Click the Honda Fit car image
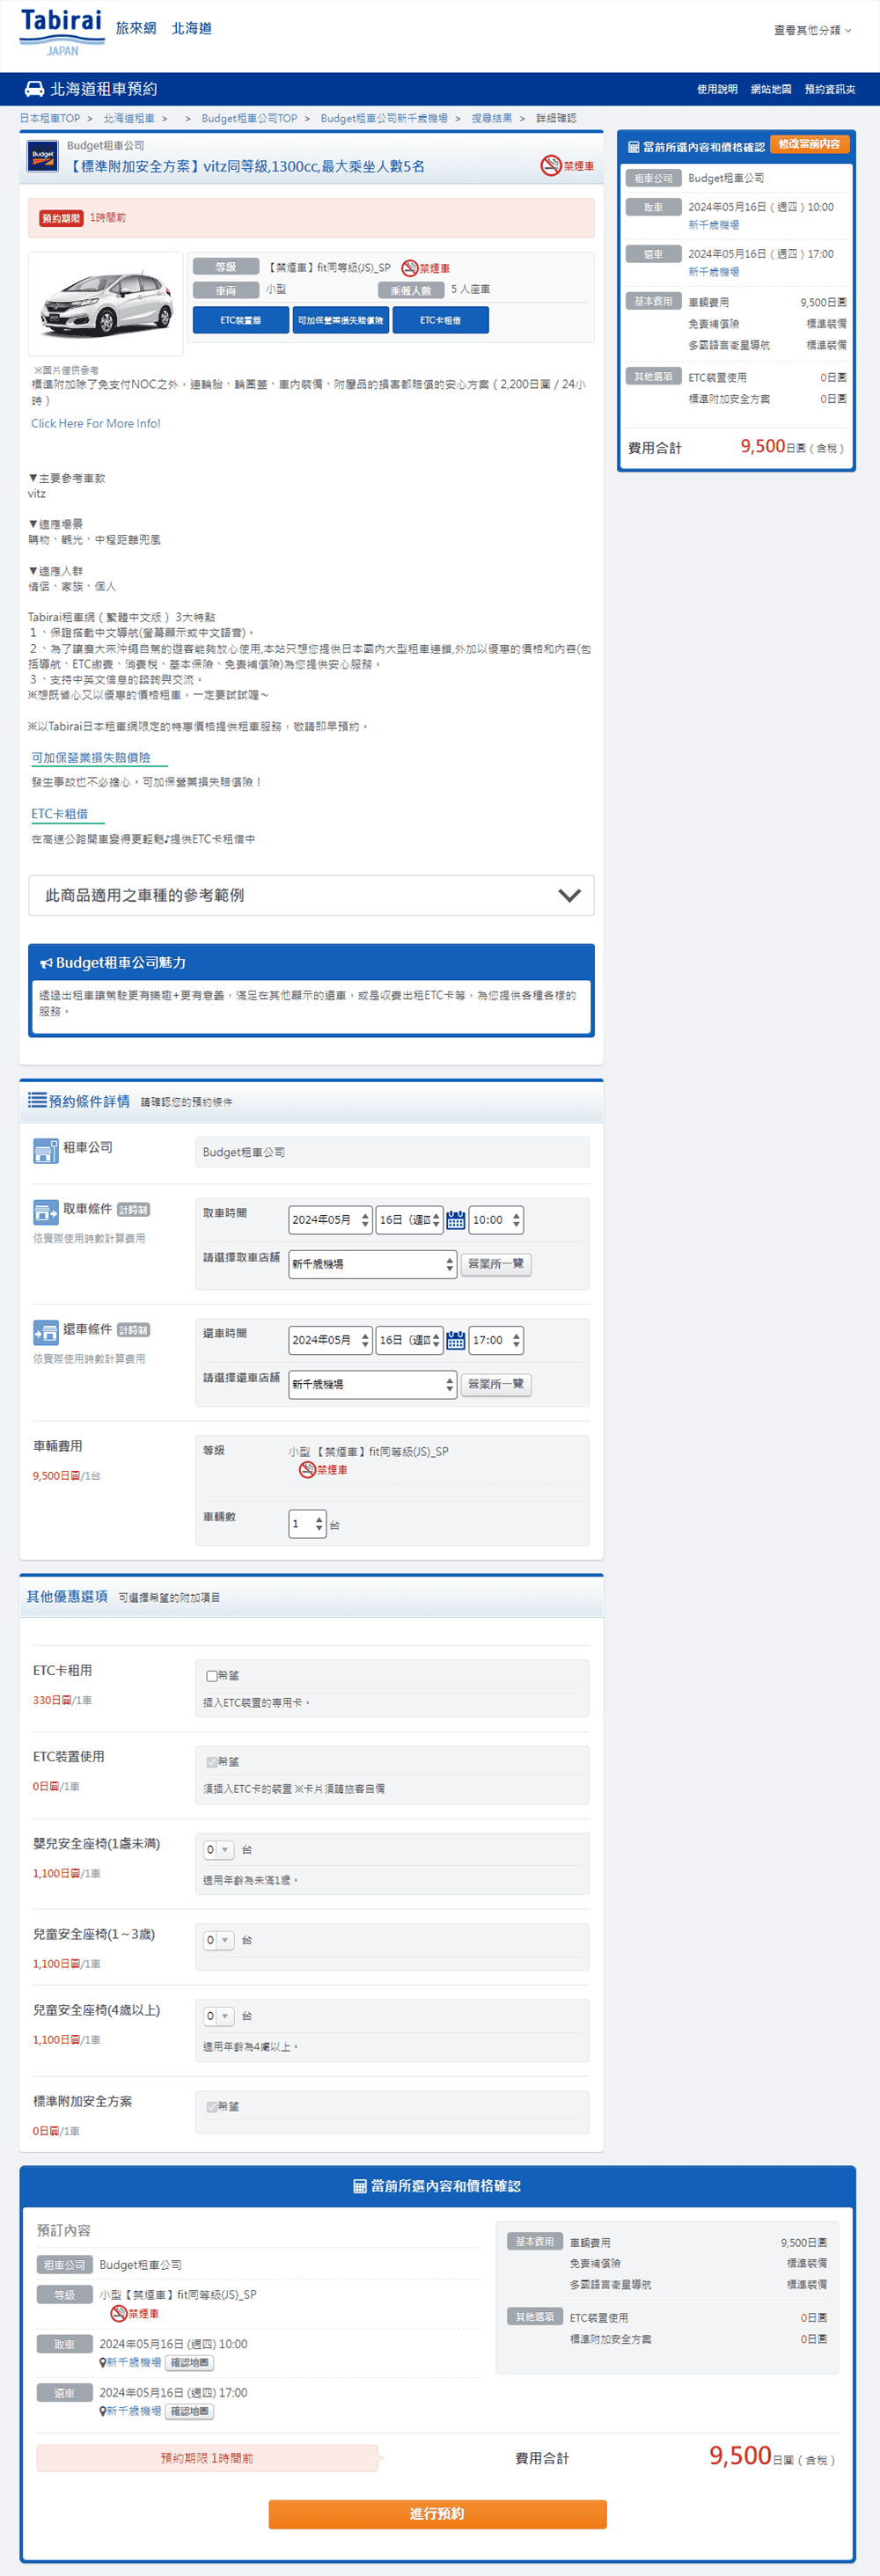The image size is (880, 2576). tap(106, 304)
